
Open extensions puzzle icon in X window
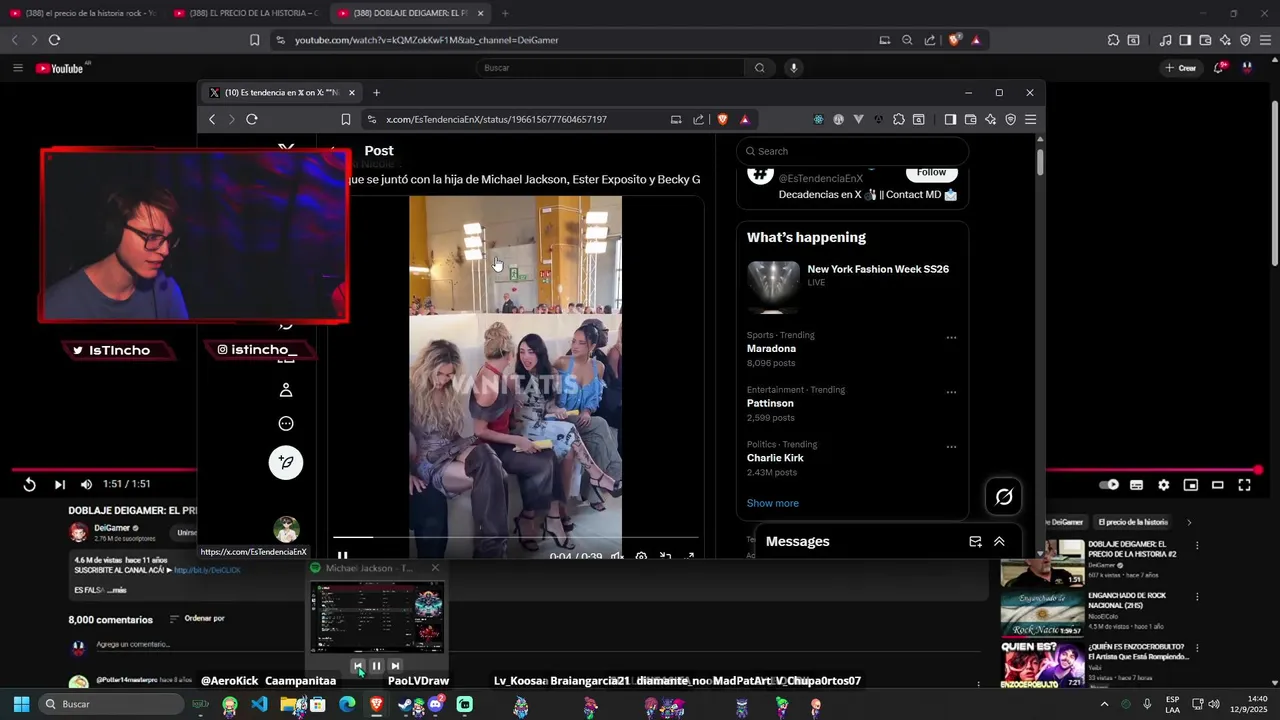point(899,119)
